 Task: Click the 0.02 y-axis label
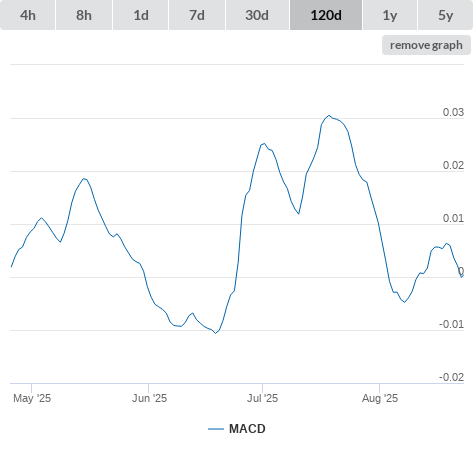pos(453,165)
